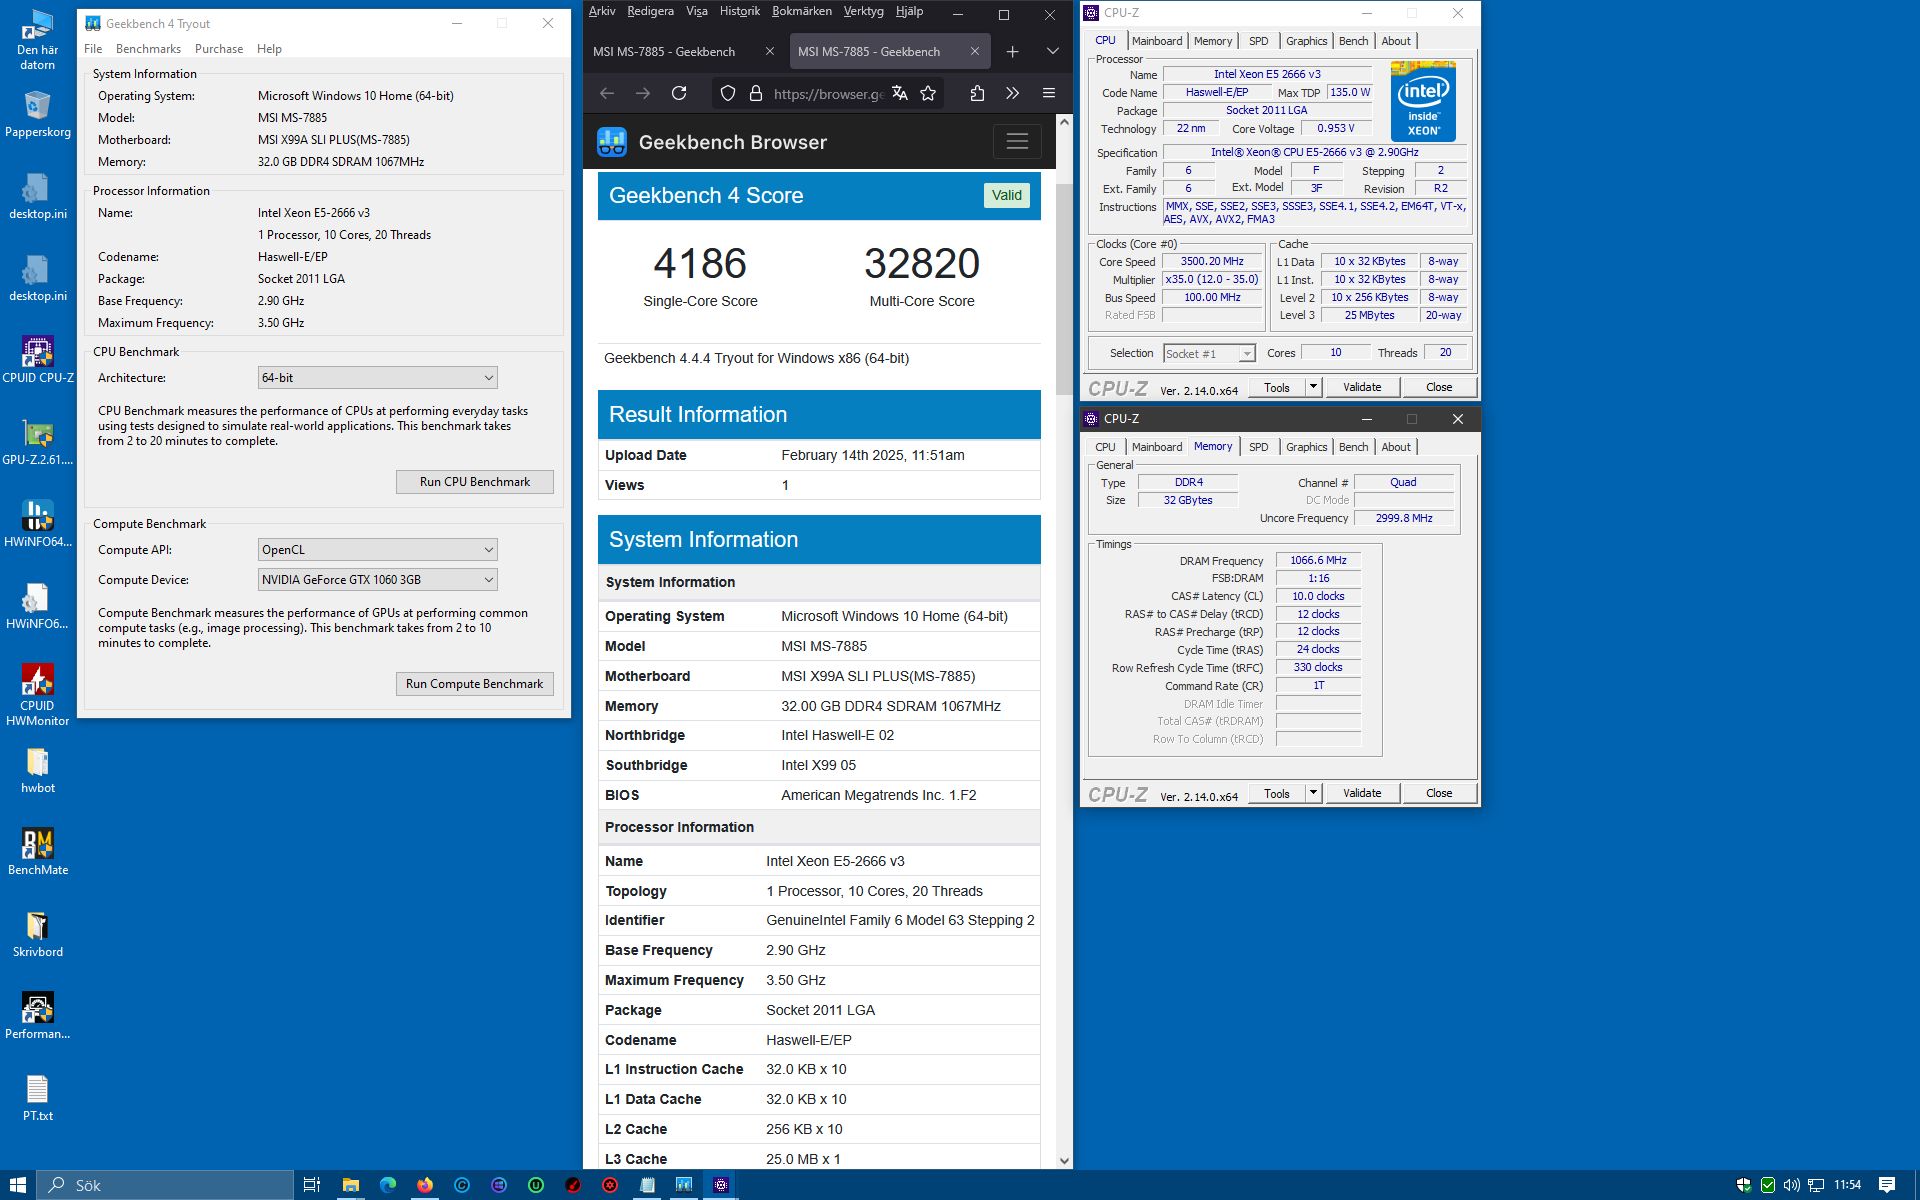
Task: Open Firefox extensions puzzle icon
Action: [977, 93]
